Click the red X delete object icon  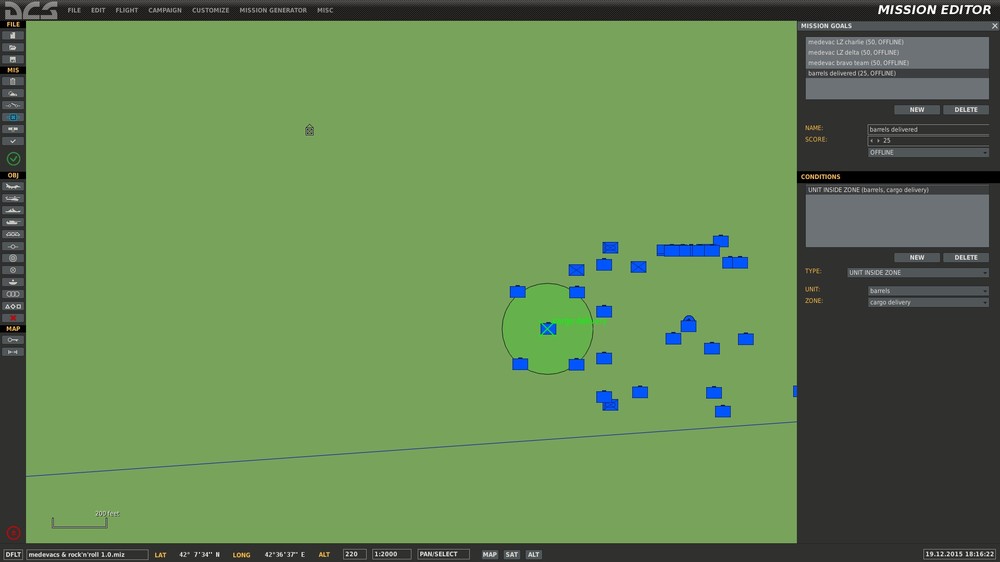pos(13,318)
